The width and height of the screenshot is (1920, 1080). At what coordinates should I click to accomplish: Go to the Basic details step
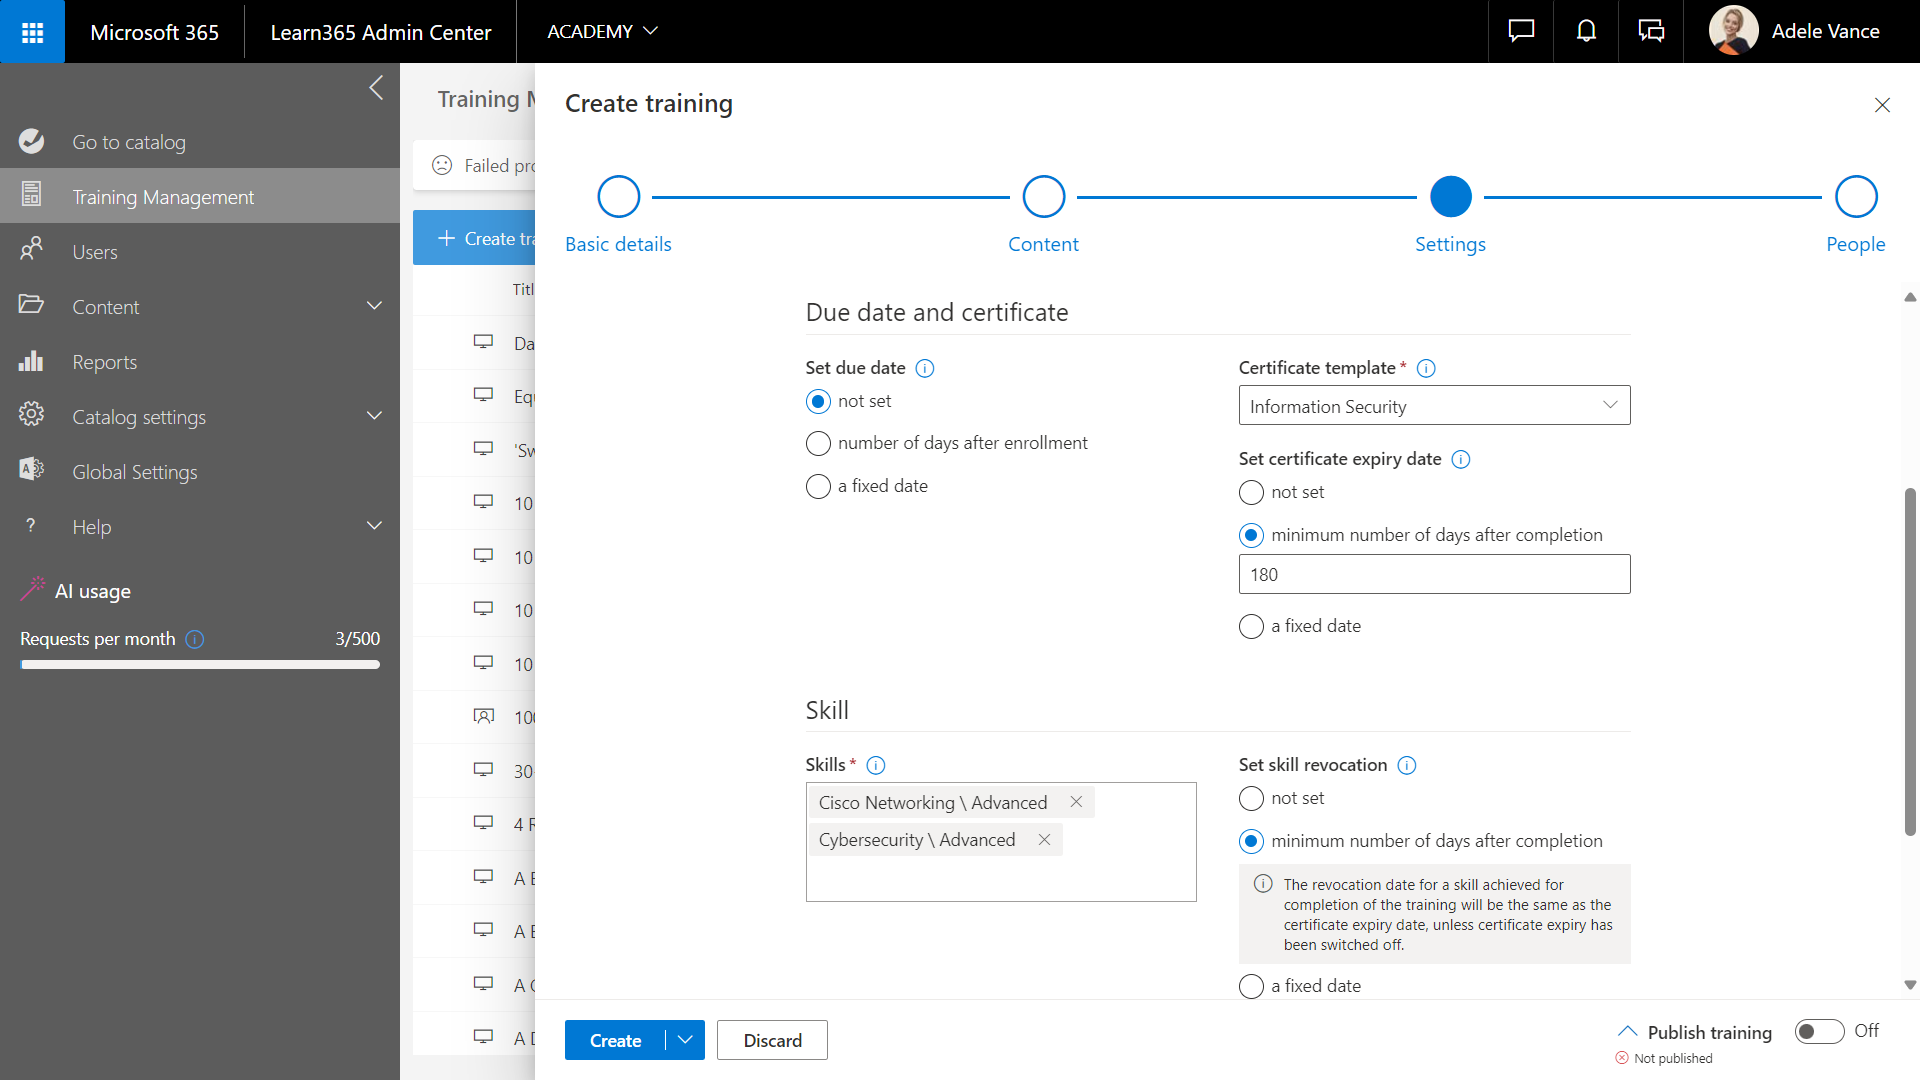618,198
